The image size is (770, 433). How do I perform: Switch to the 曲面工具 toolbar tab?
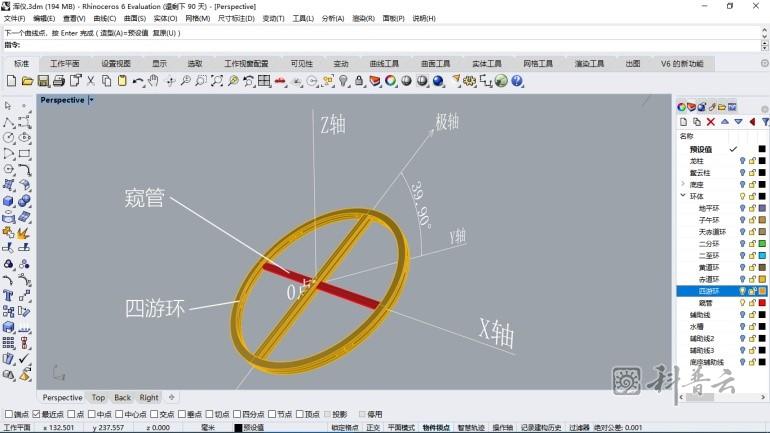tap(435, 64)
